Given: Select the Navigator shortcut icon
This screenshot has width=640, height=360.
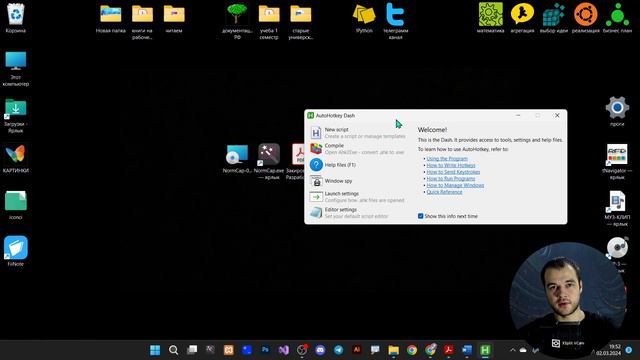Looking at the screenshot, I should [x=617, y=161].
